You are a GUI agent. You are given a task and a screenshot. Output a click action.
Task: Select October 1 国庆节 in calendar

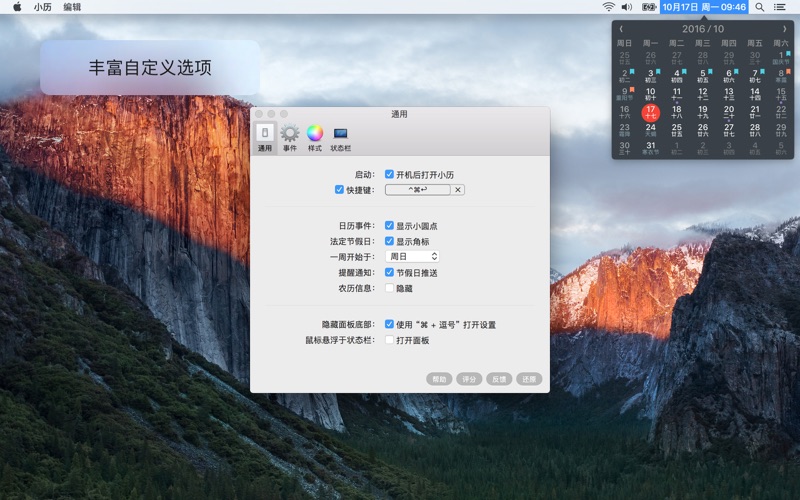(x=781, y=58)
